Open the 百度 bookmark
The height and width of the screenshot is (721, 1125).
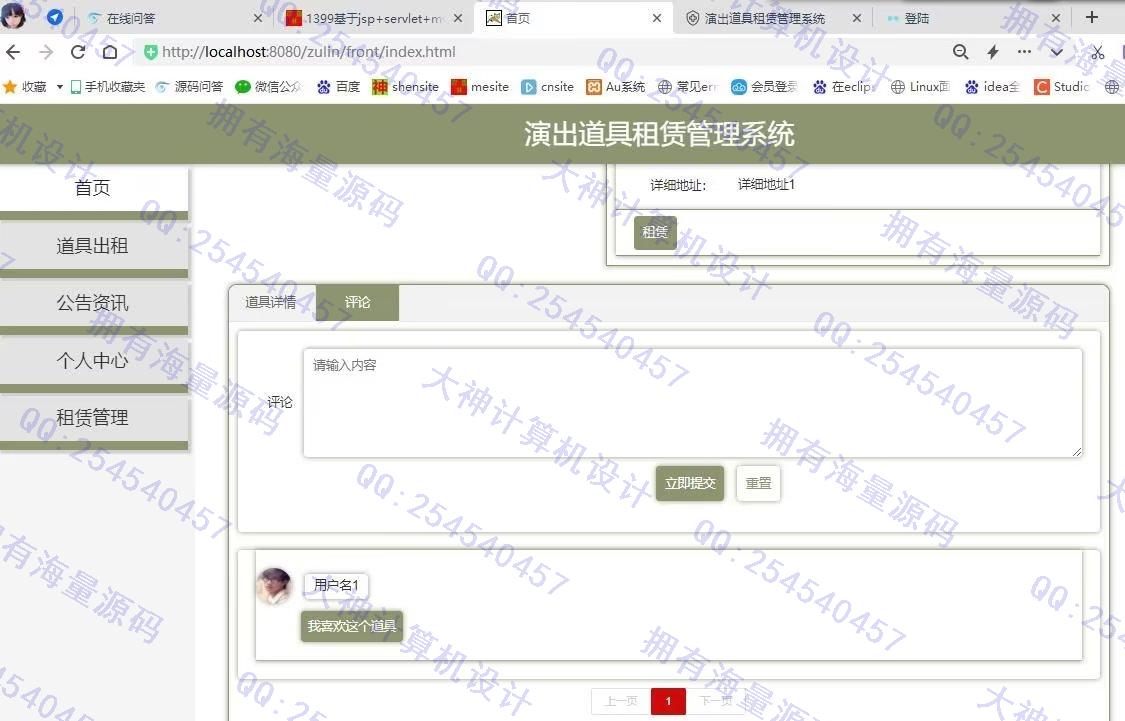pos(339,87)
